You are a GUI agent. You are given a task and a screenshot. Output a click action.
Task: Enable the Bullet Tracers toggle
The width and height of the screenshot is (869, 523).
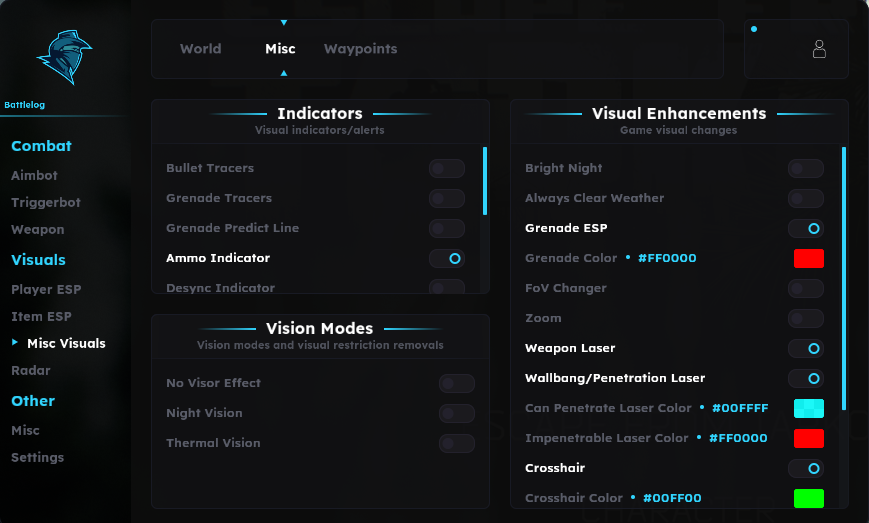click(x=447, y=168)
